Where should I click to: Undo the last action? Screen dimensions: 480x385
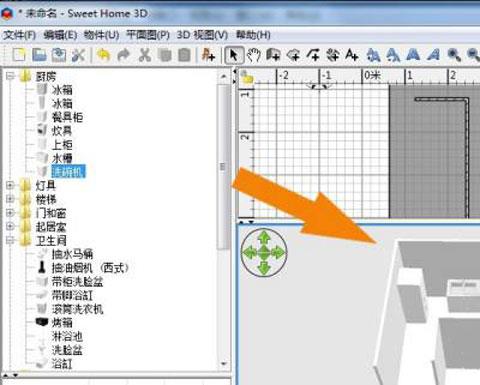point(103,55)
